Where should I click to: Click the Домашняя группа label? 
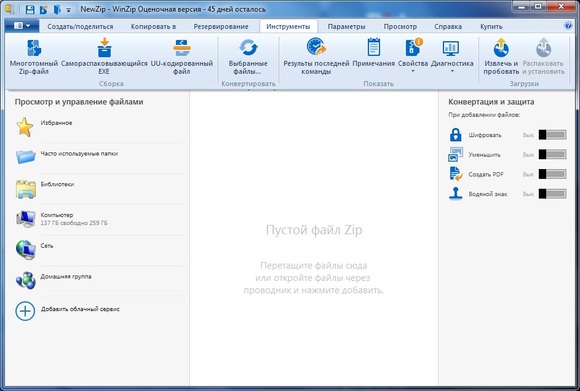66,276
